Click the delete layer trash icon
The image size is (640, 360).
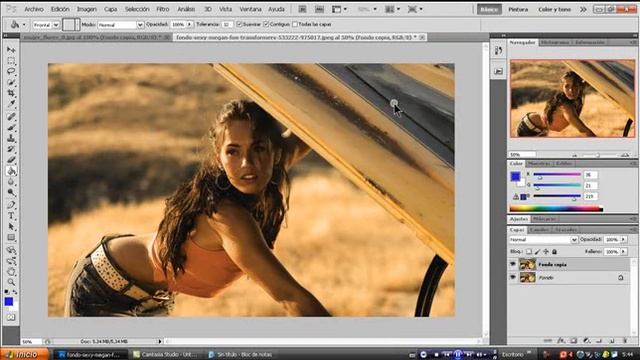(x=625, y=340)
